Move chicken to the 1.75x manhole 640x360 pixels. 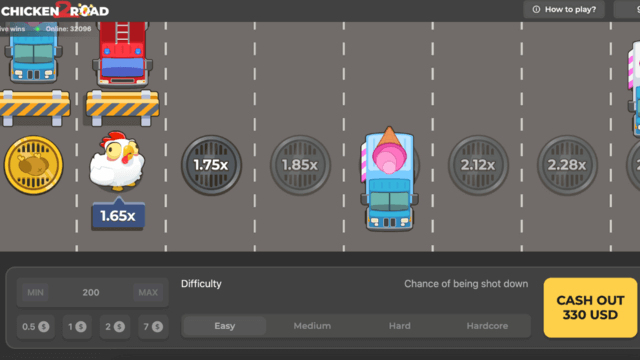(211, 165)
